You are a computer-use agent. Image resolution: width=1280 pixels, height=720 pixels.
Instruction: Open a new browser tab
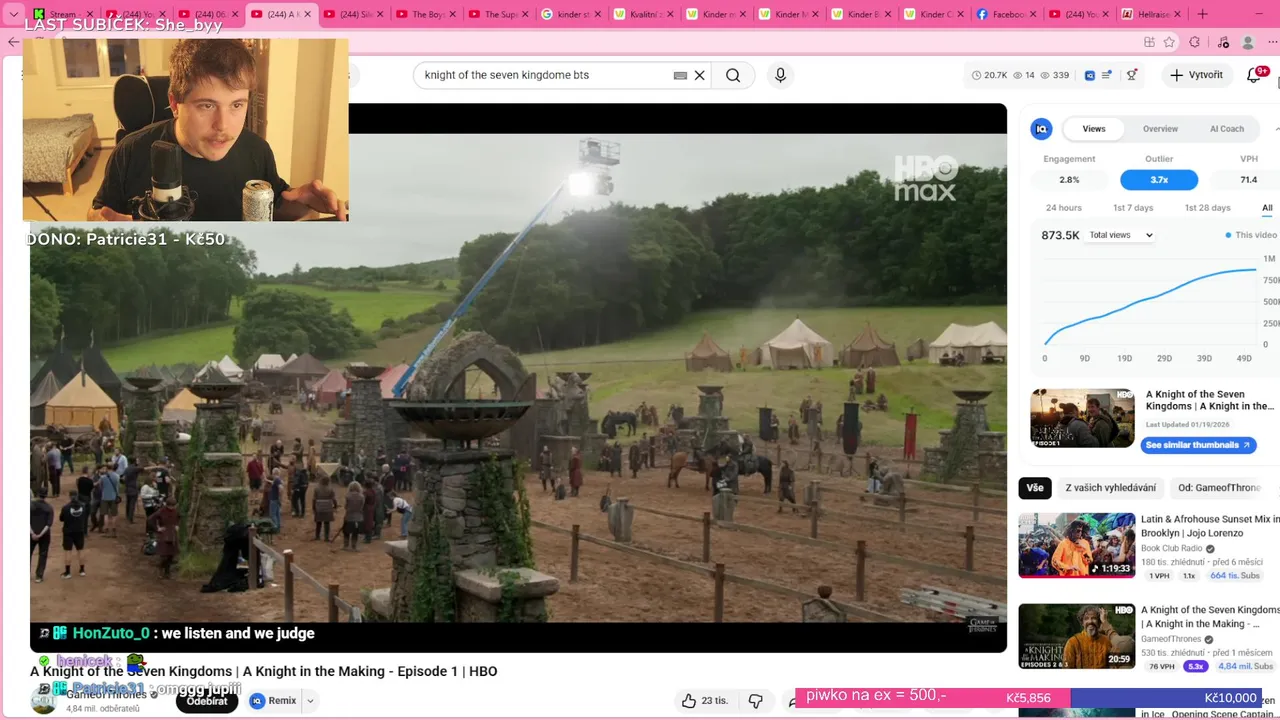pyautogui.click(x=1202, y=14)
